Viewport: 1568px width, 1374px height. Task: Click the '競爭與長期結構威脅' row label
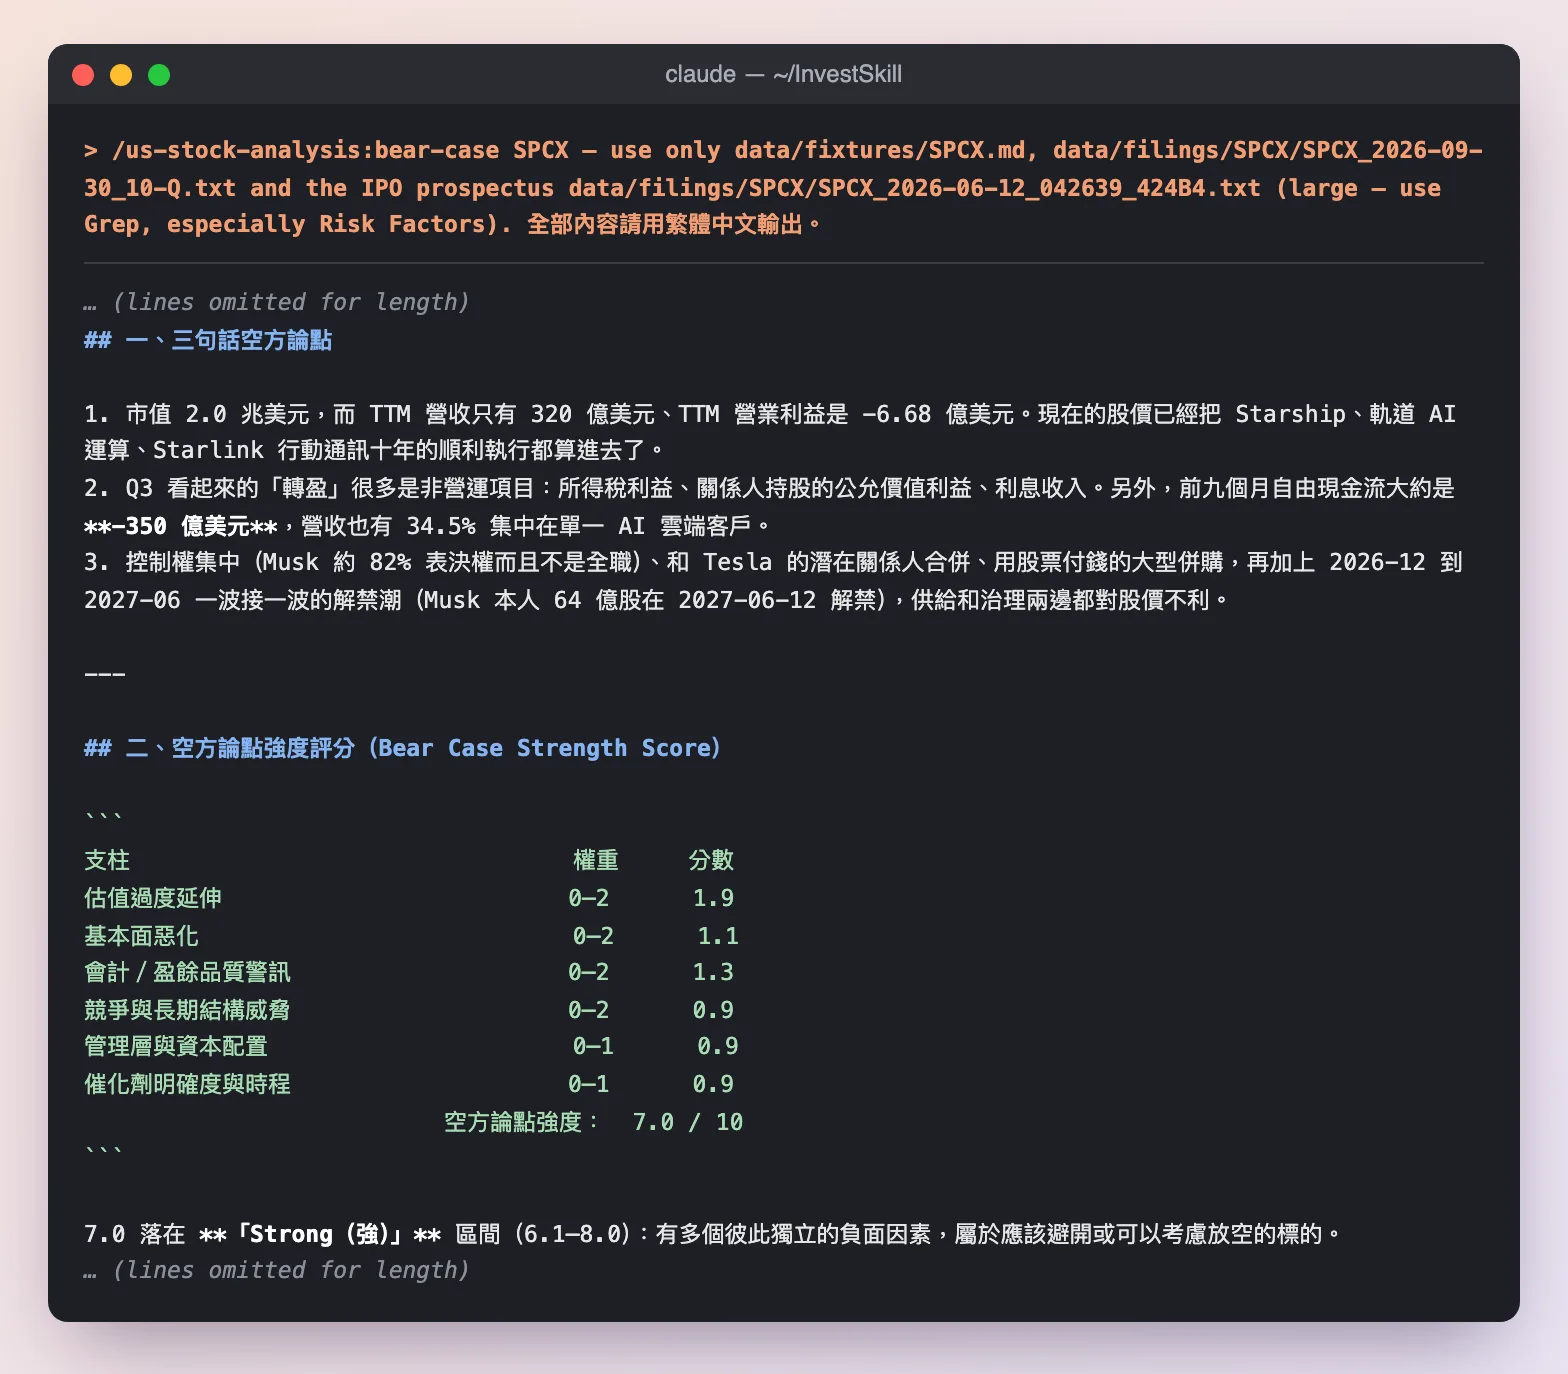187,1010
